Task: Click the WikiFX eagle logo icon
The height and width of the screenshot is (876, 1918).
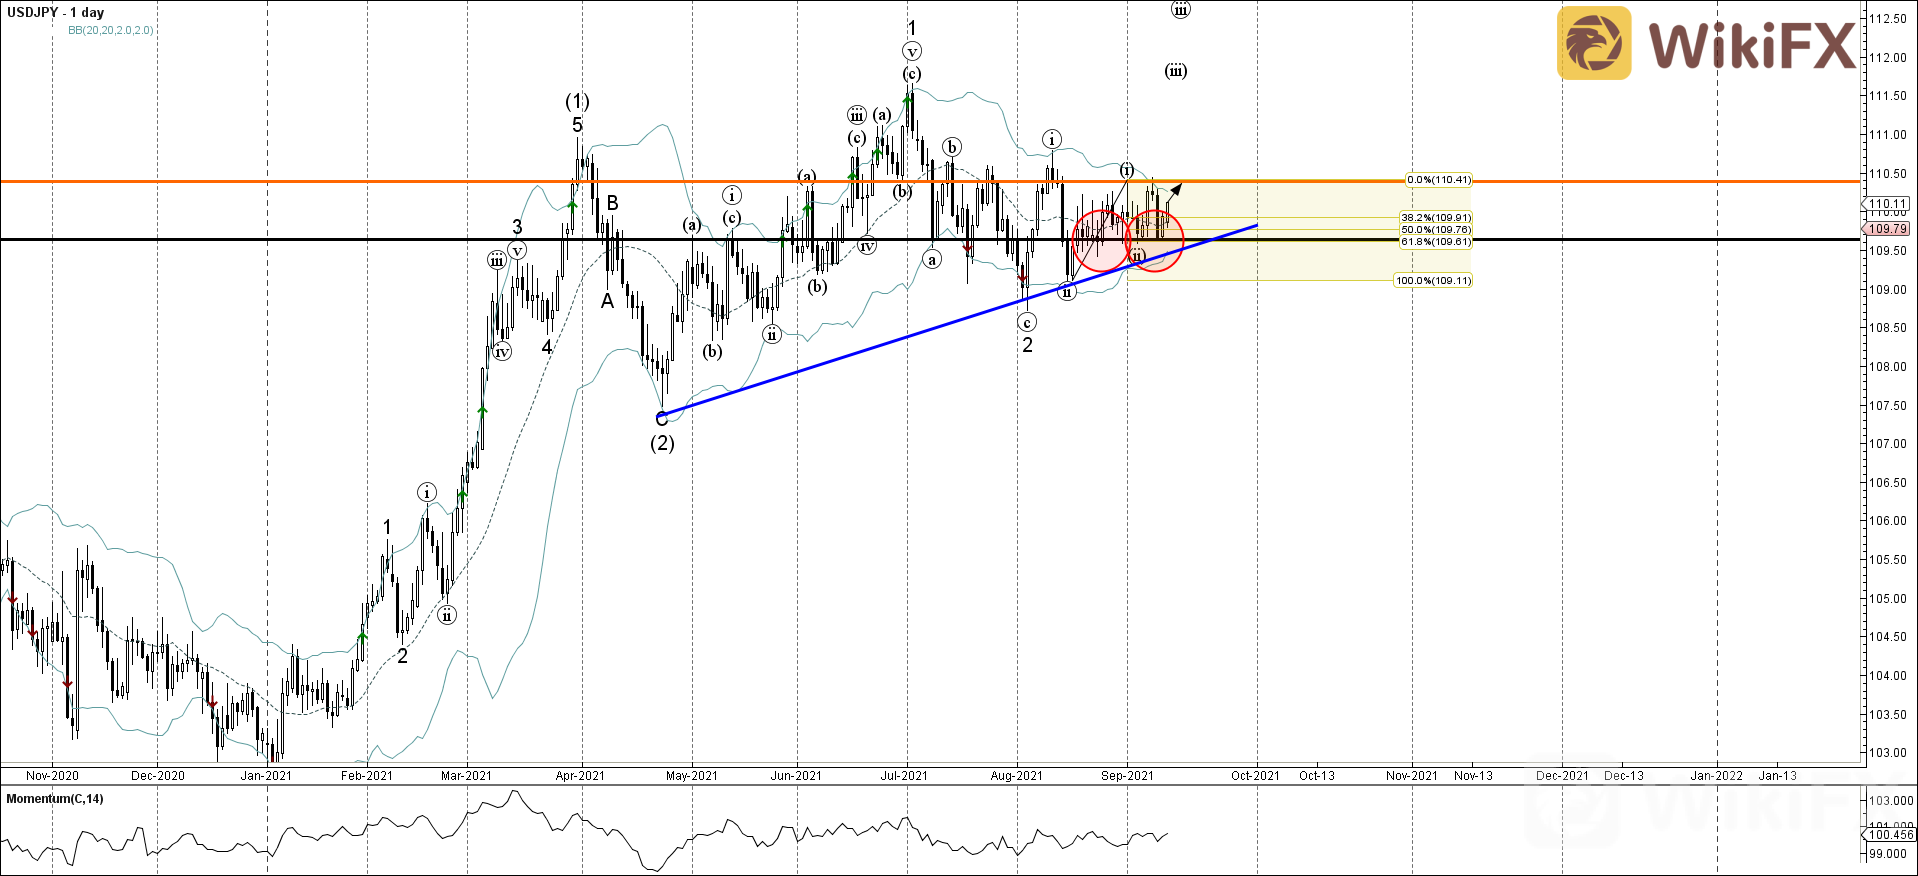Action: (x=1594, y=43)
